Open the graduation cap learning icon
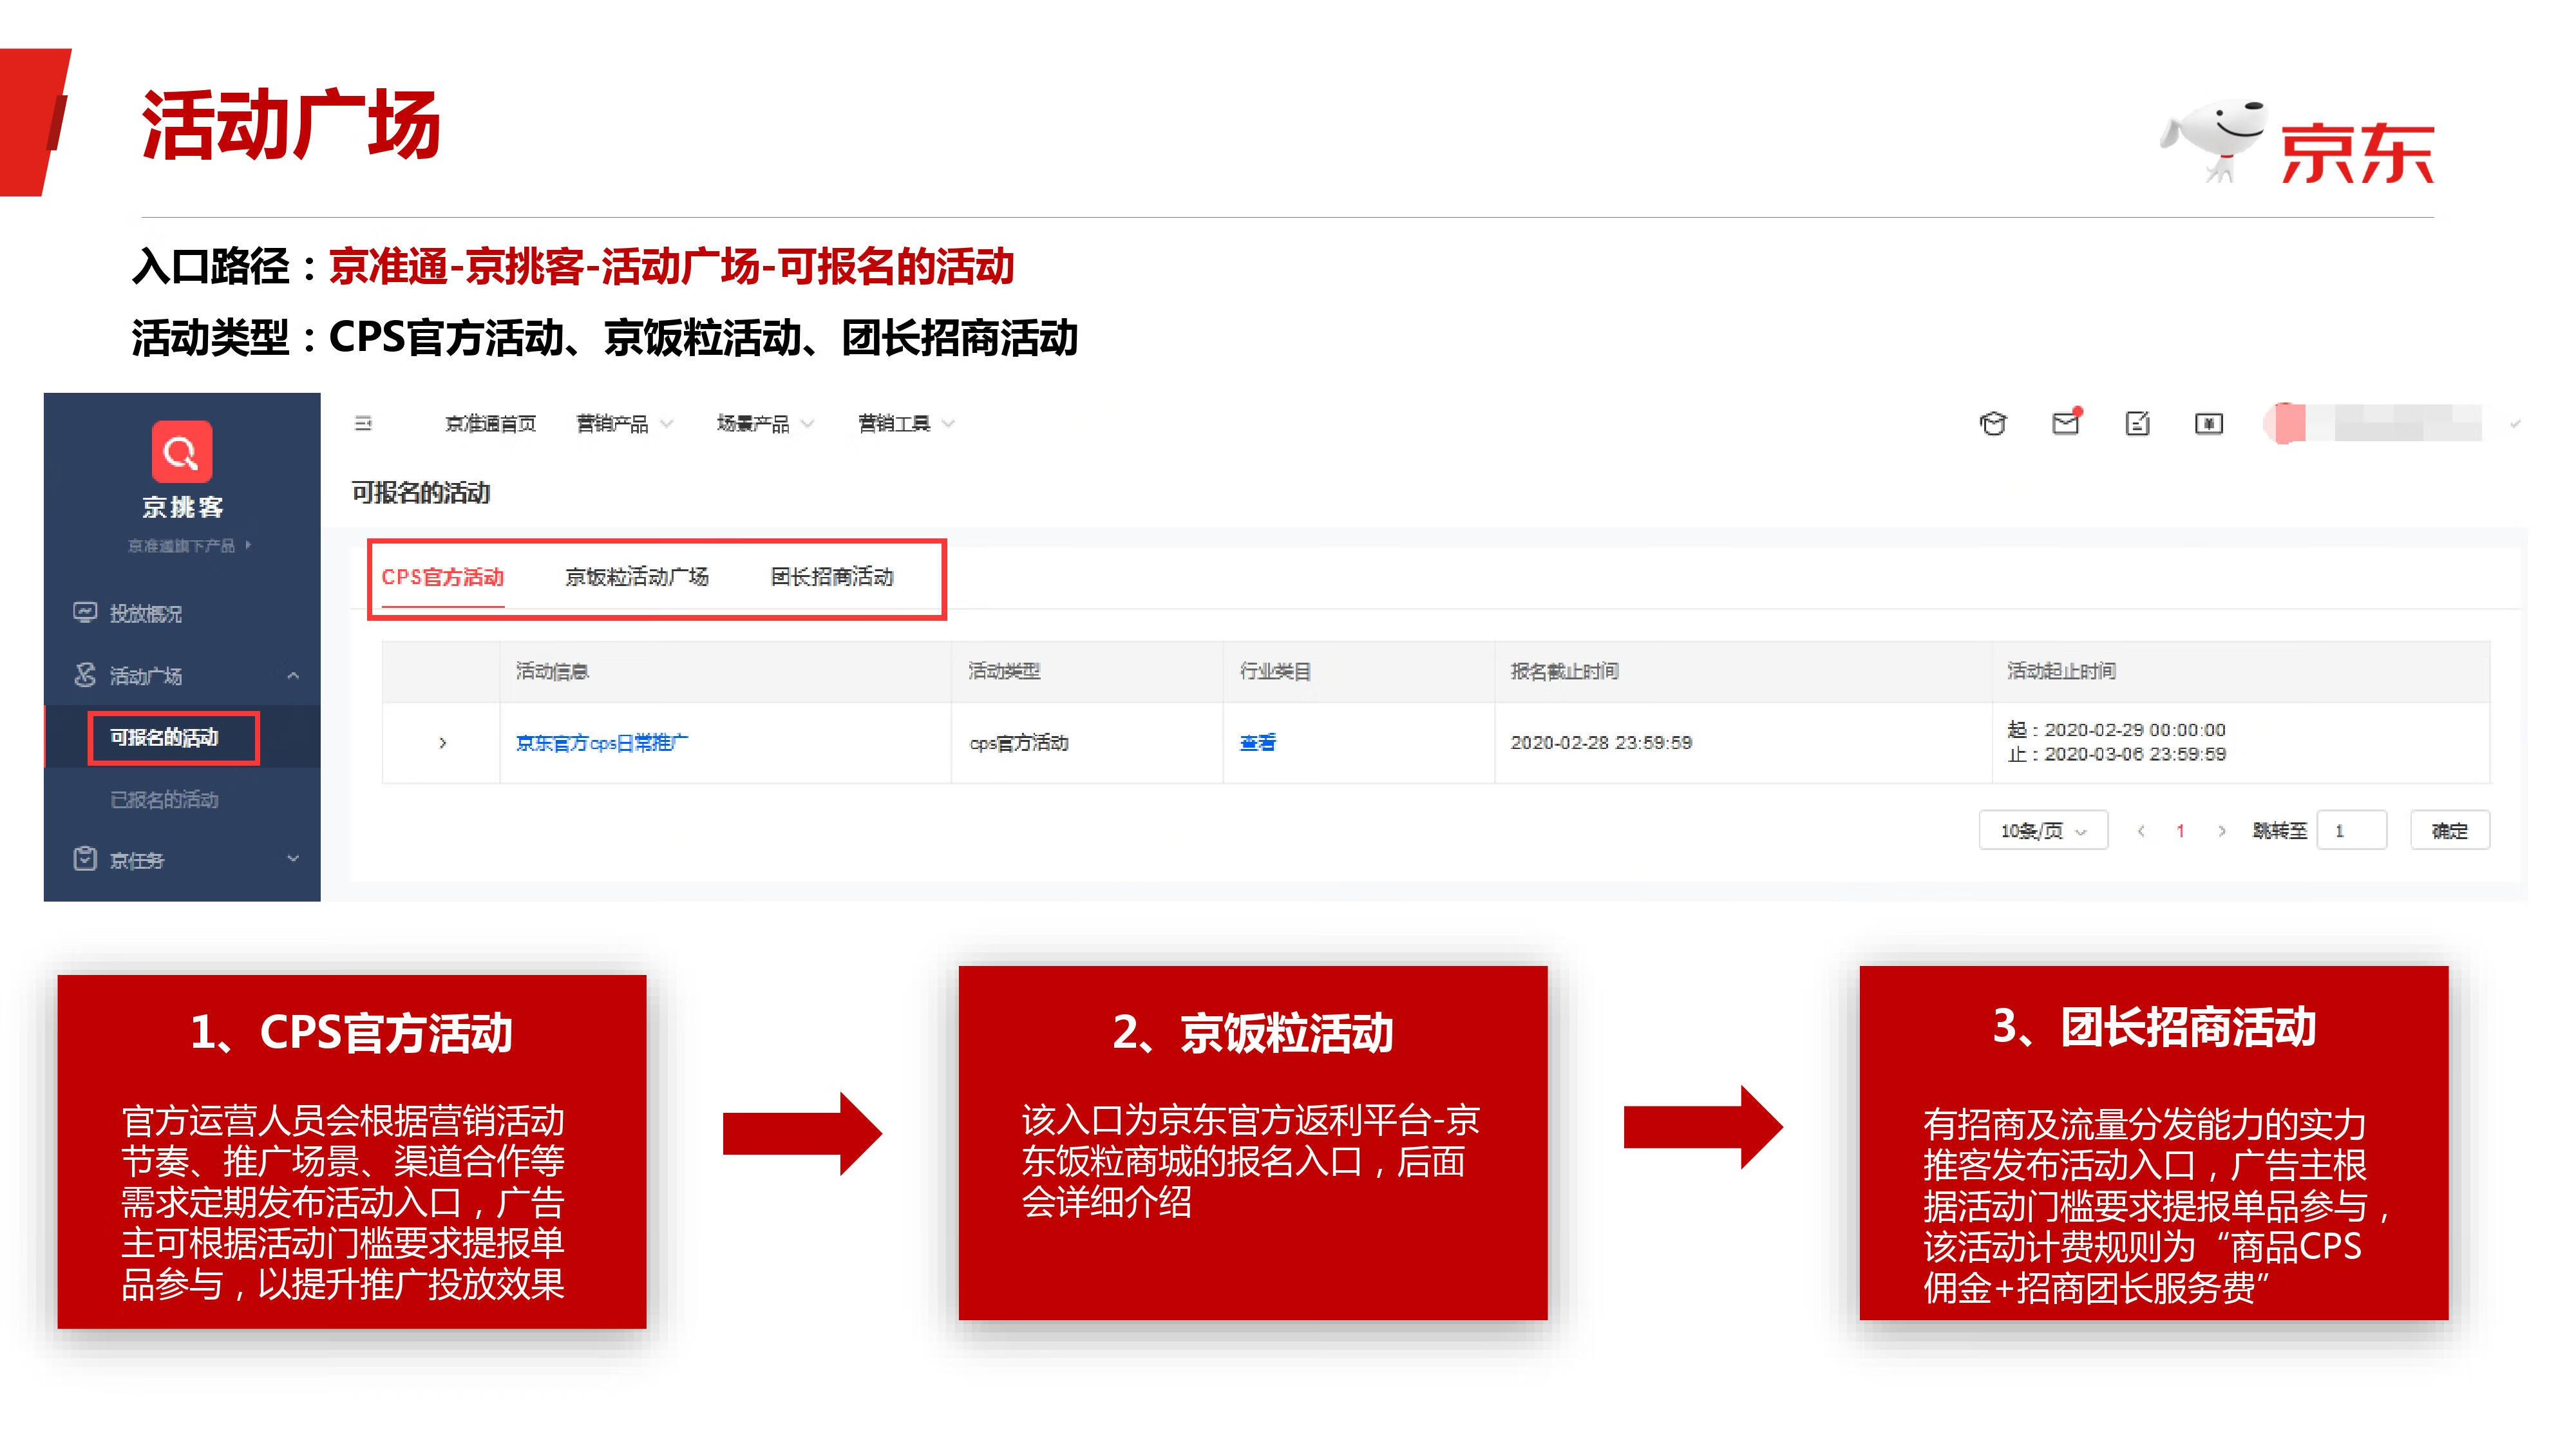Screen dimensions: 2576x1449 1993,424
